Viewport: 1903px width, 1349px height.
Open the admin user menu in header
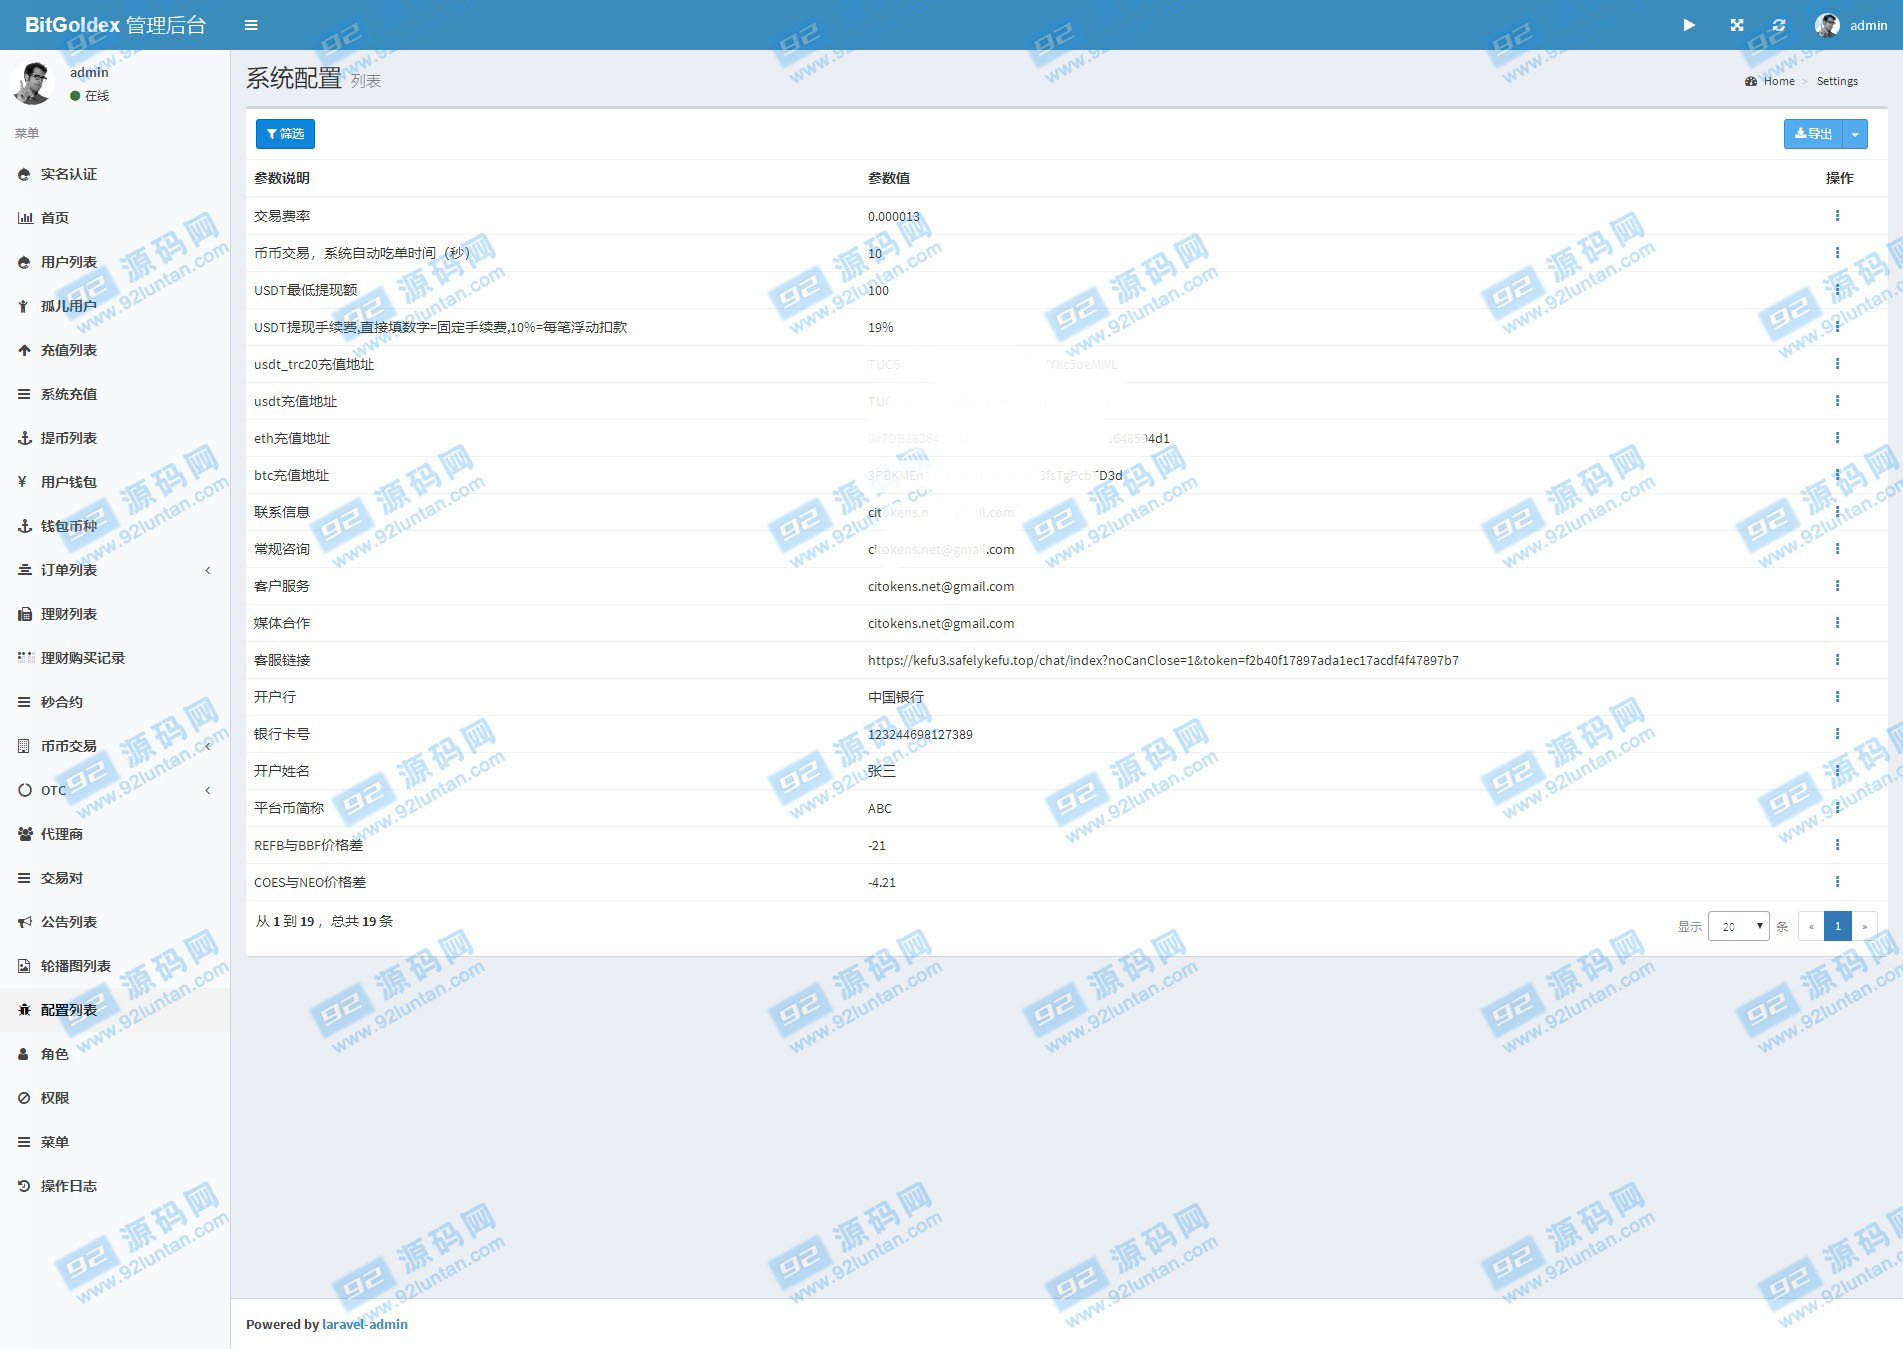1851,25
